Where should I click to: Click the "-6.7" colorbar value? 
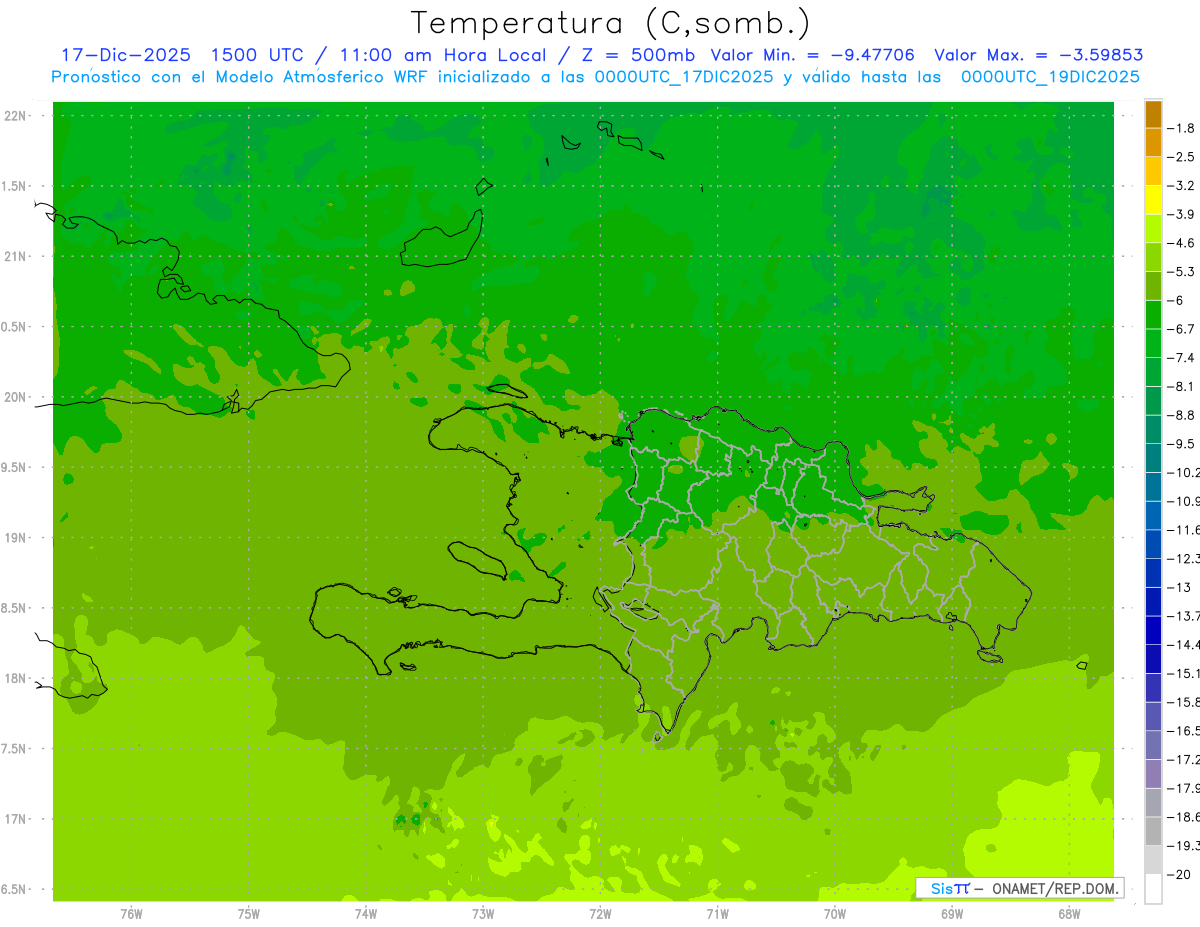(x=1182, y=329)
